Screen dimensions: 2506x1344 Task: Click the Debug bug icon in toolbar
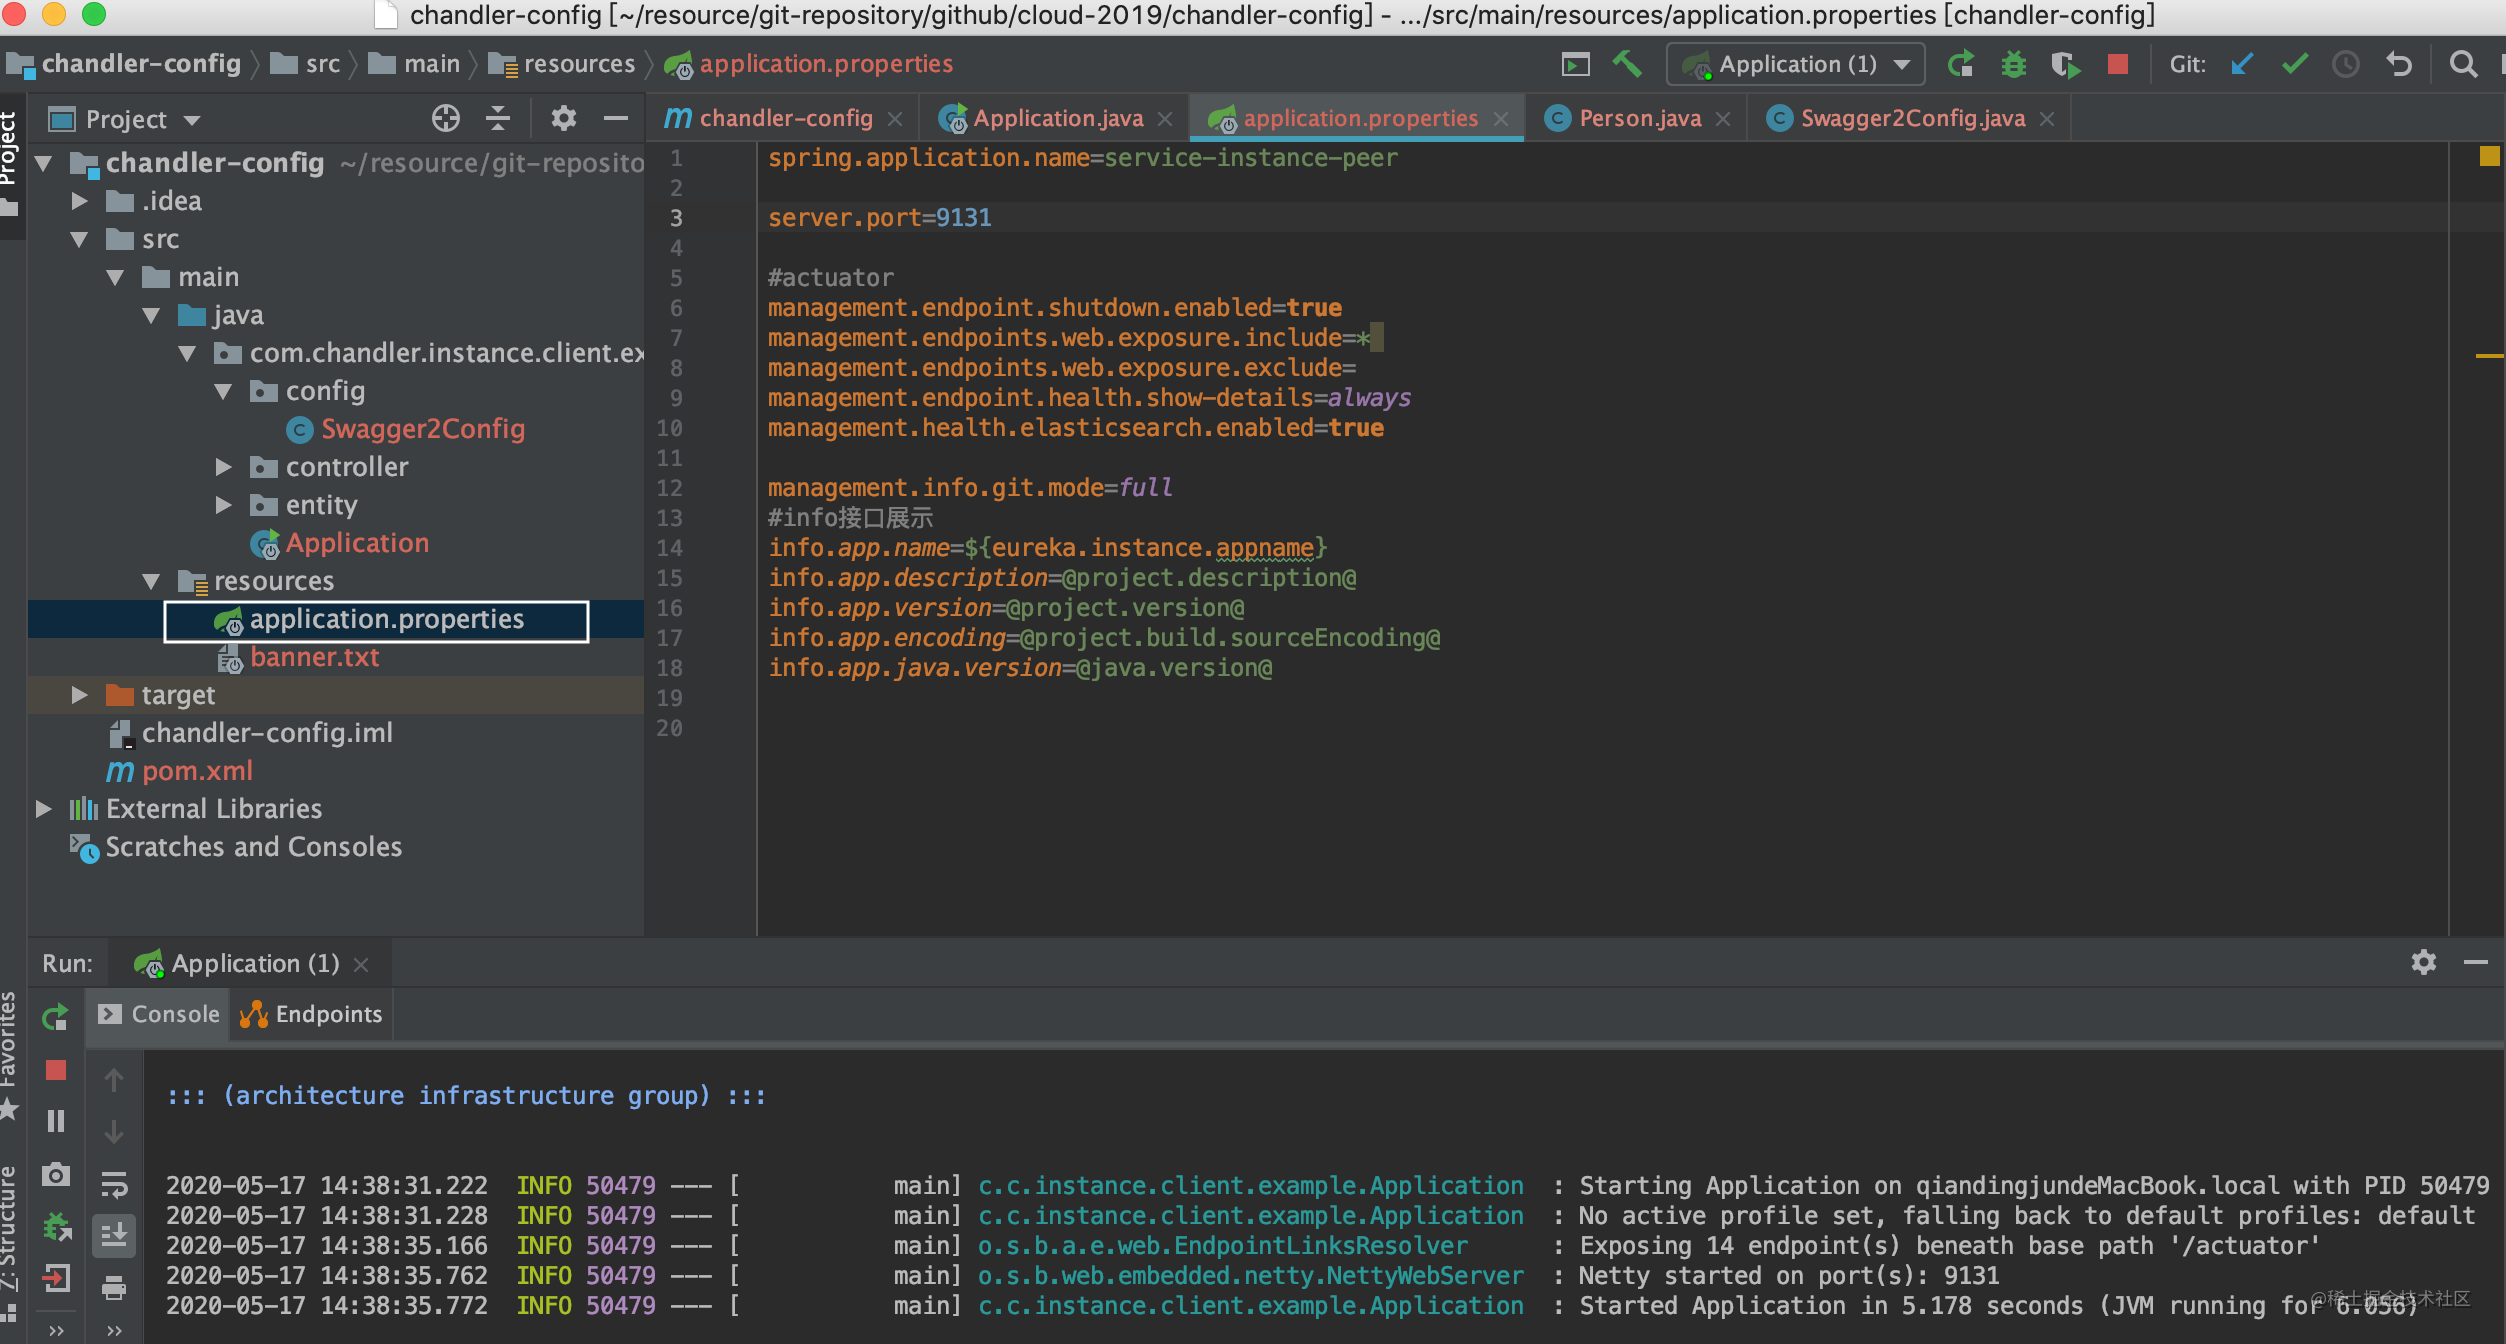[2013, 64]
